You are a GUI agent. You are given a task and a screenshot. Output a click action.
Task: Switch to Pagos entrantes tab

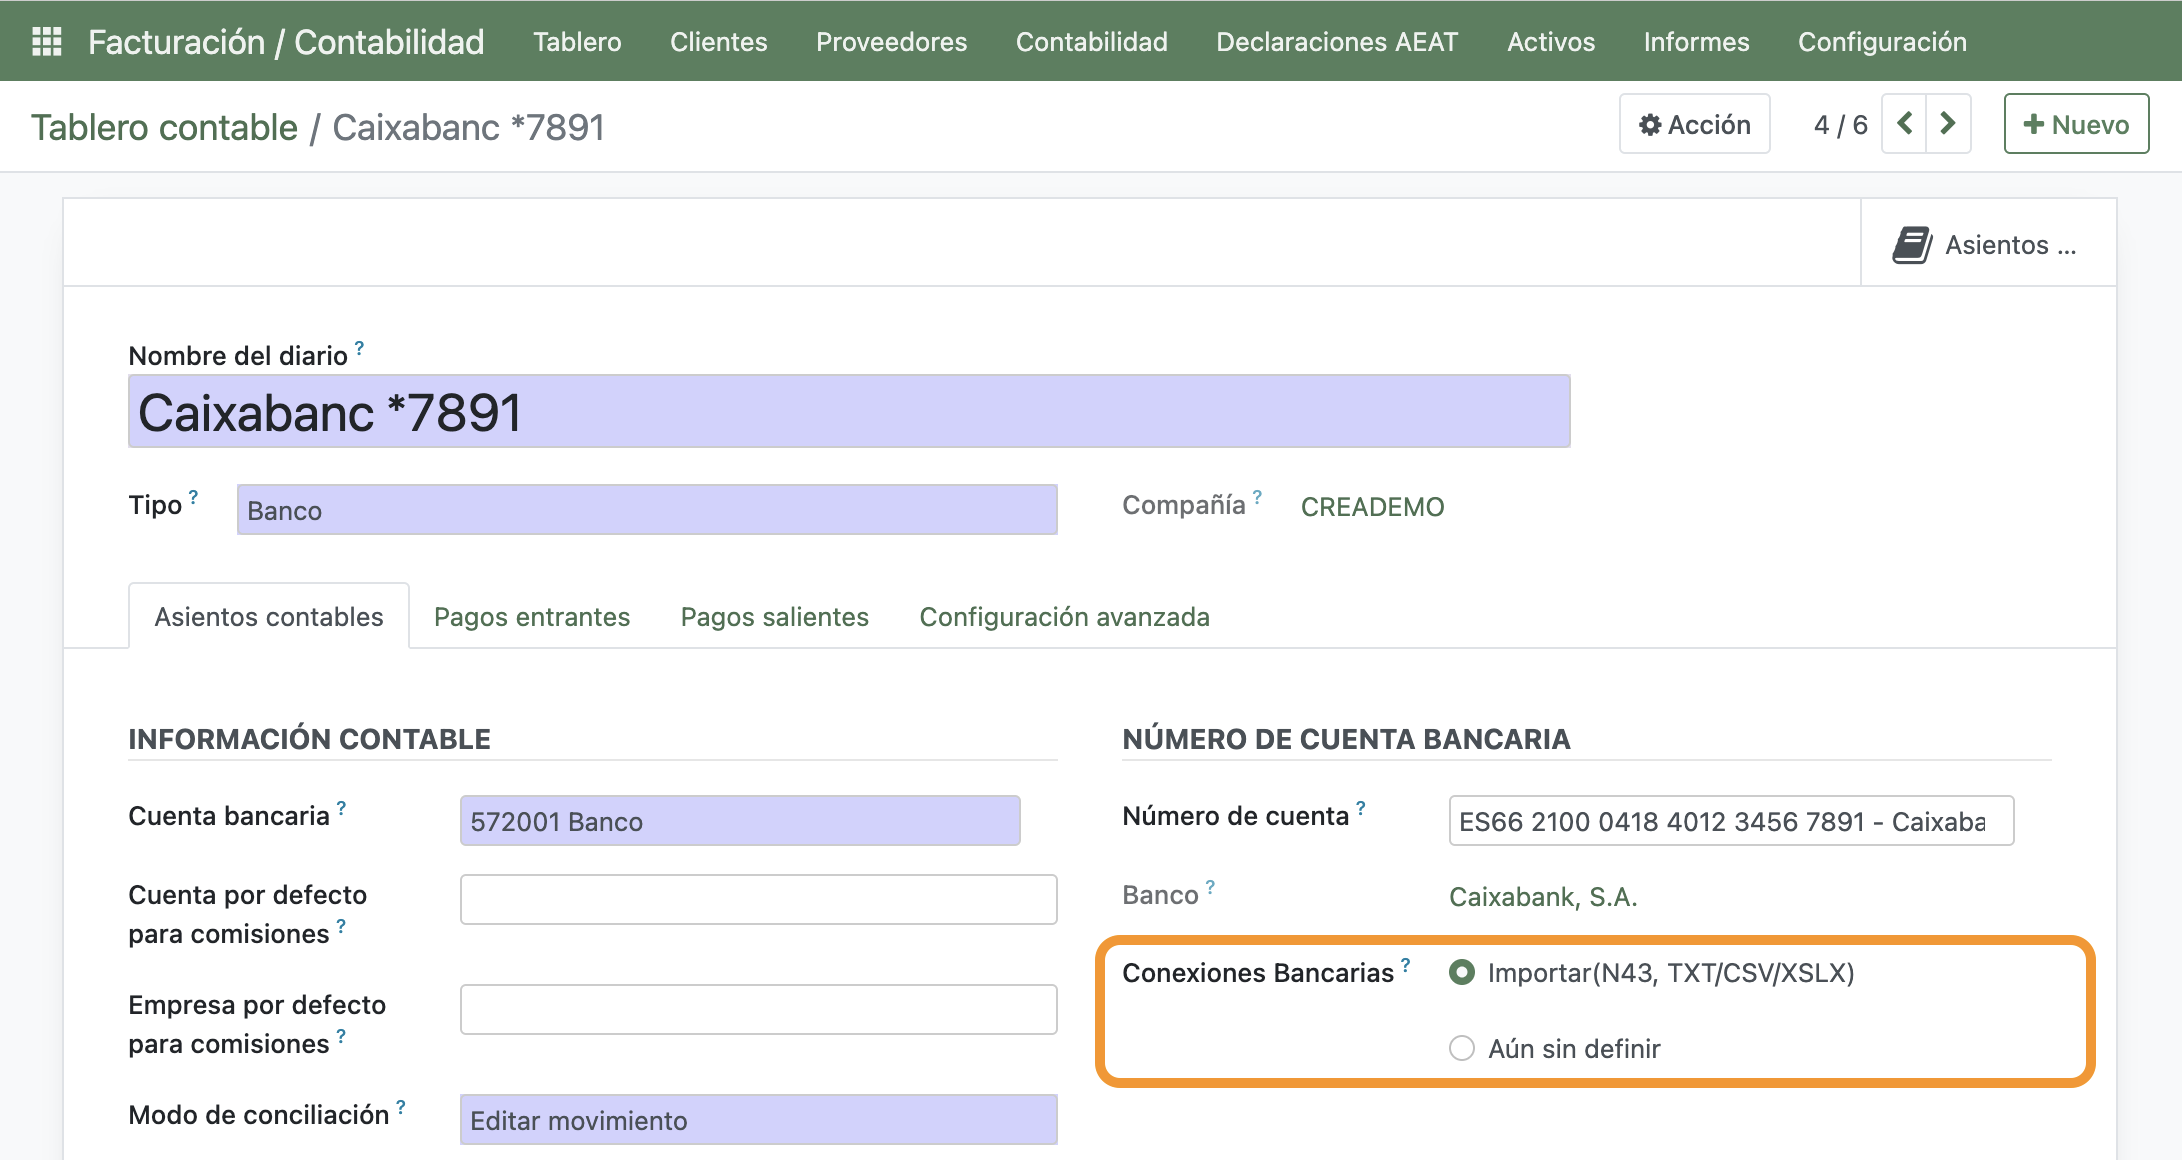532,617
